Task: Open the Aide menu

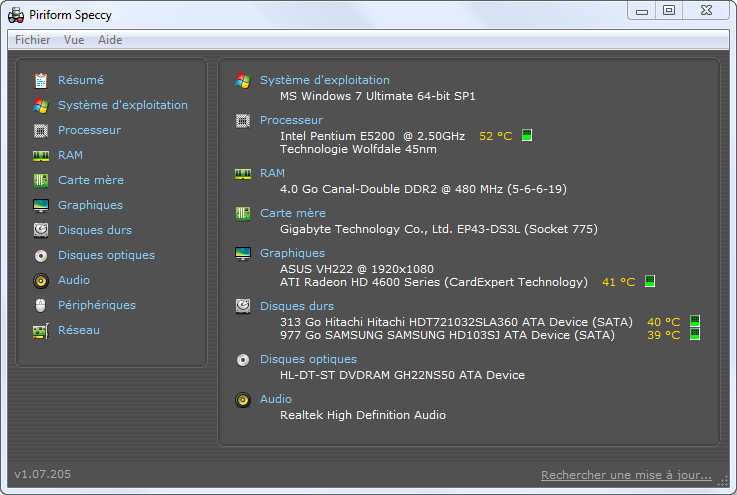Action: click(110, 40)
